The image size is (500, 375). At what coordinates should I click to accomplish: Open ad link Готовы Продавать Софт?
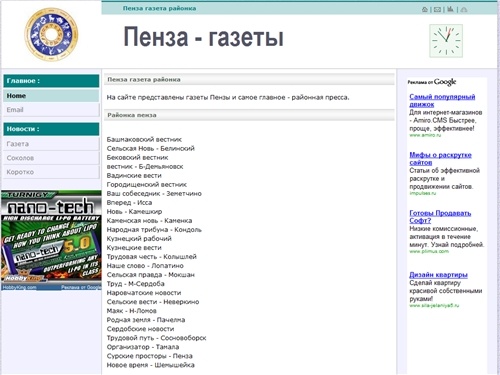[x=440, y=217]
